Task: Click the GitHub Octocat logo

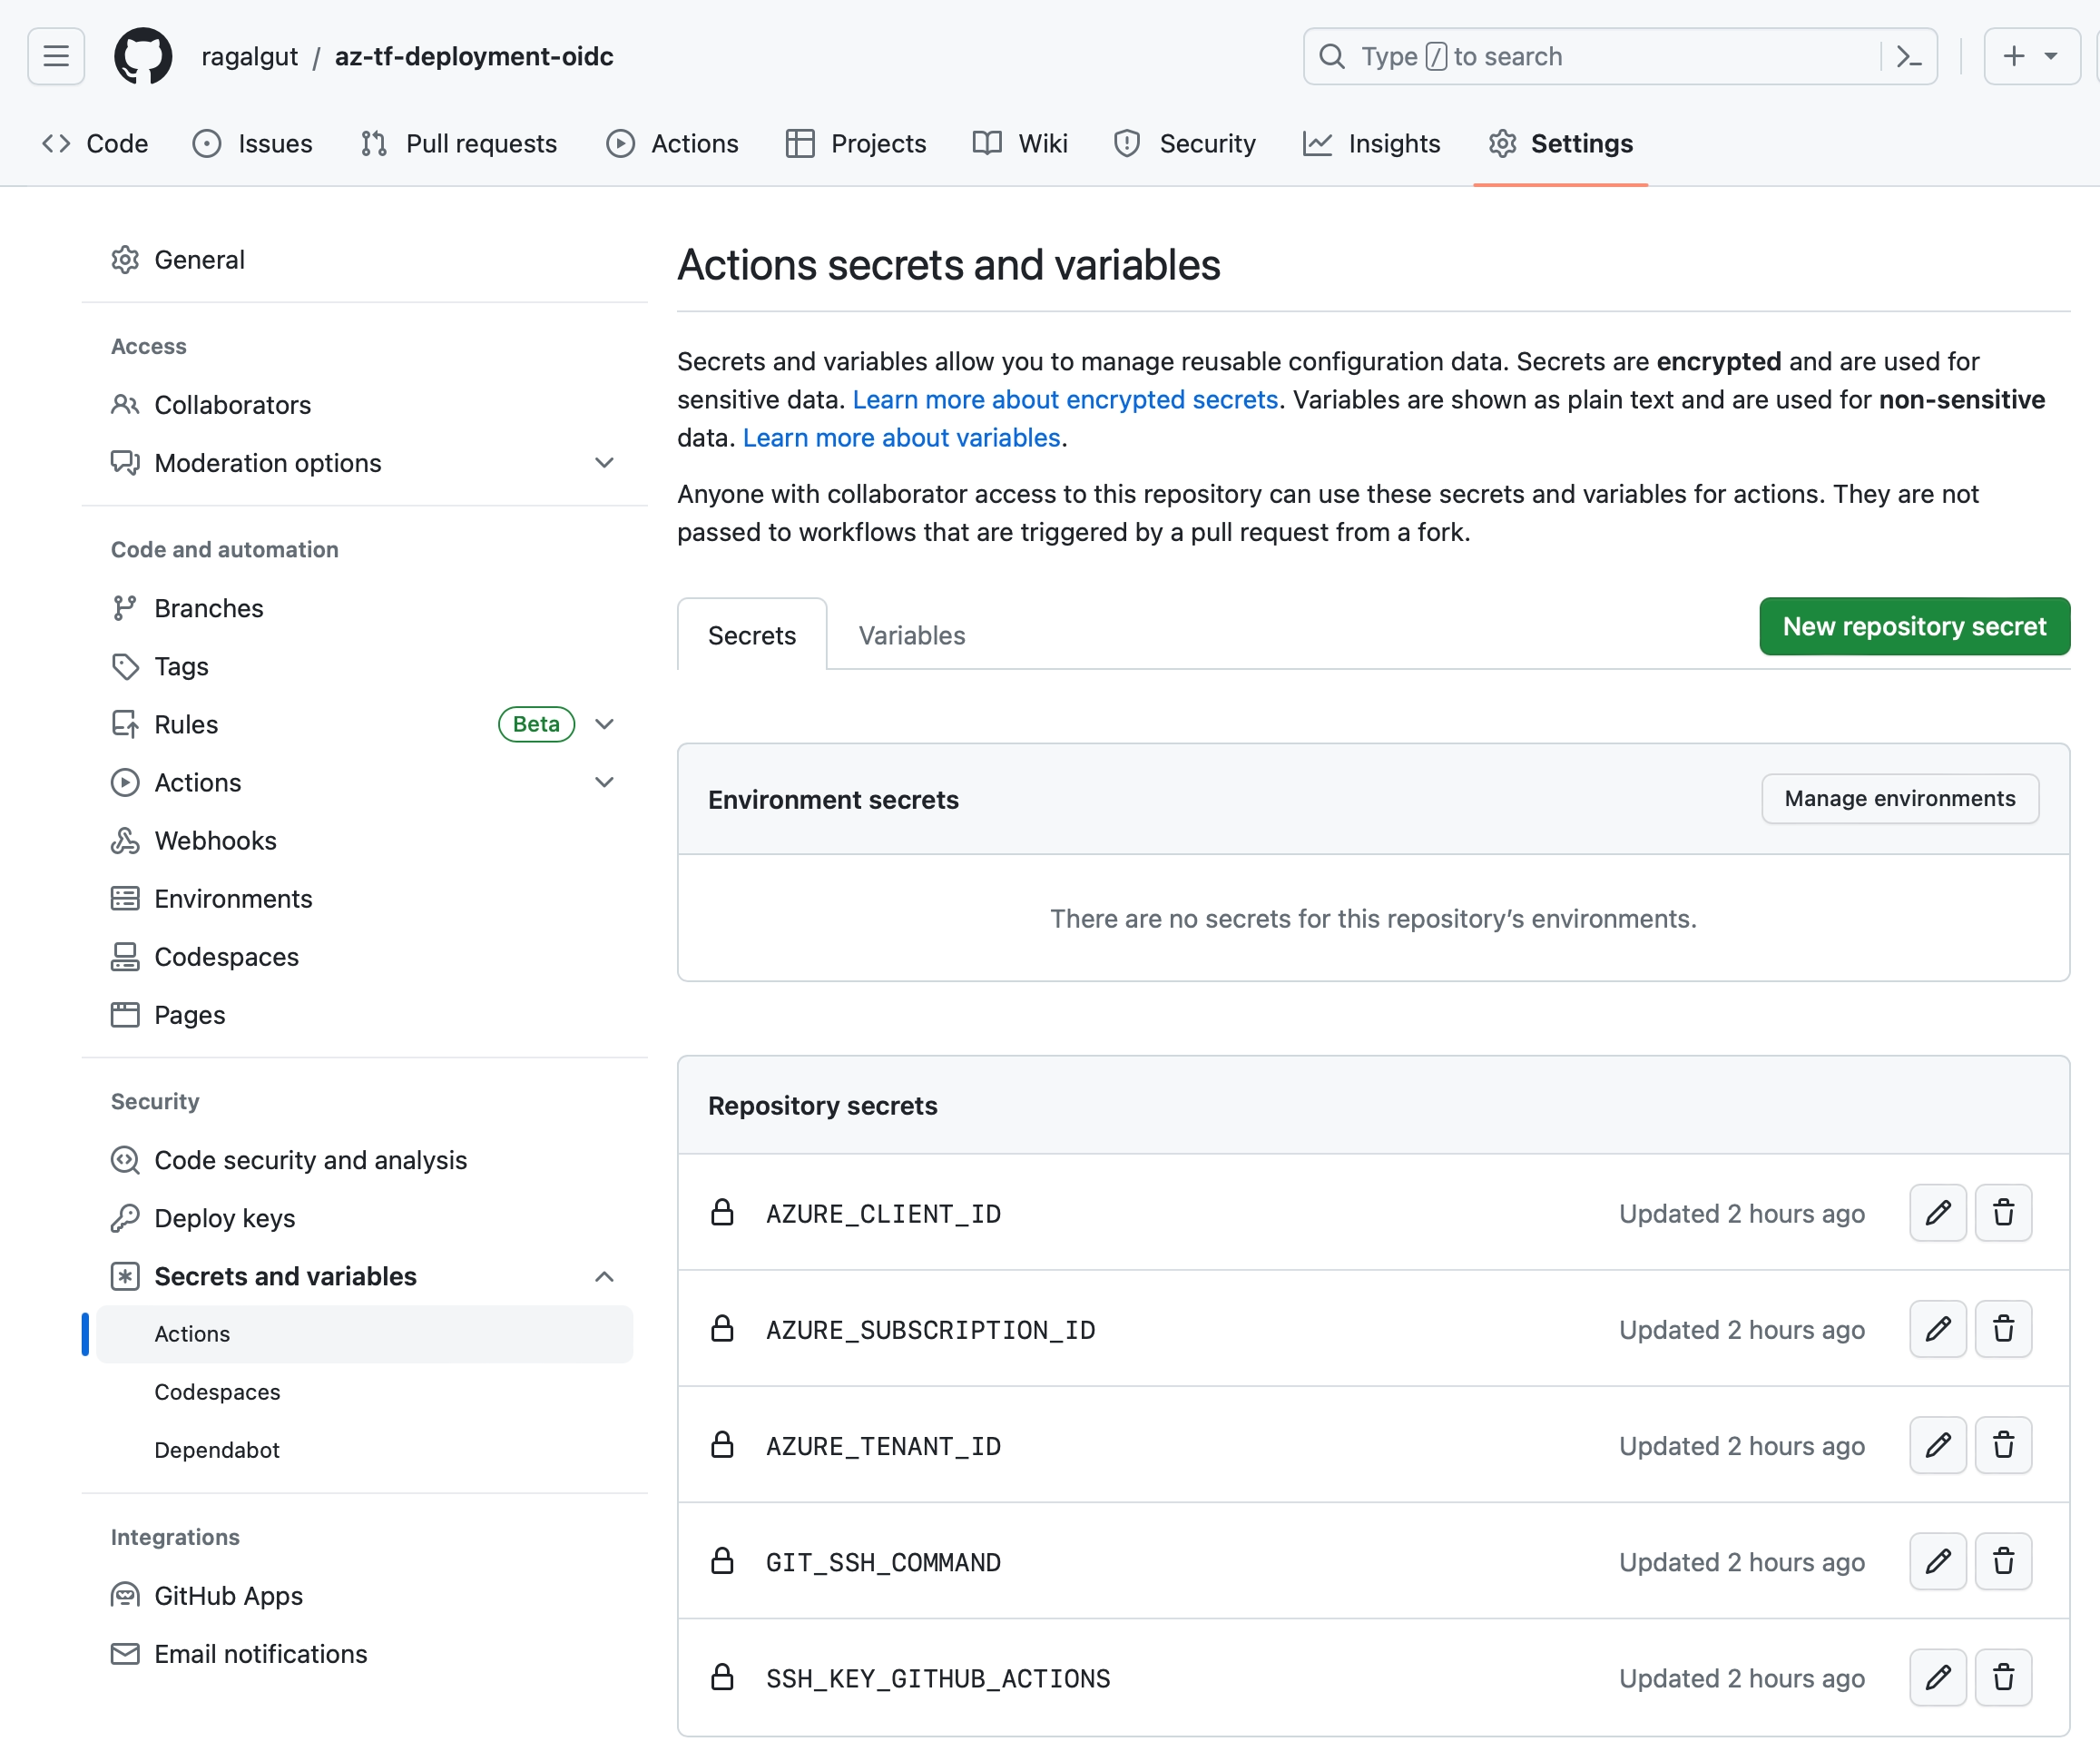Action: click(143, 56)
